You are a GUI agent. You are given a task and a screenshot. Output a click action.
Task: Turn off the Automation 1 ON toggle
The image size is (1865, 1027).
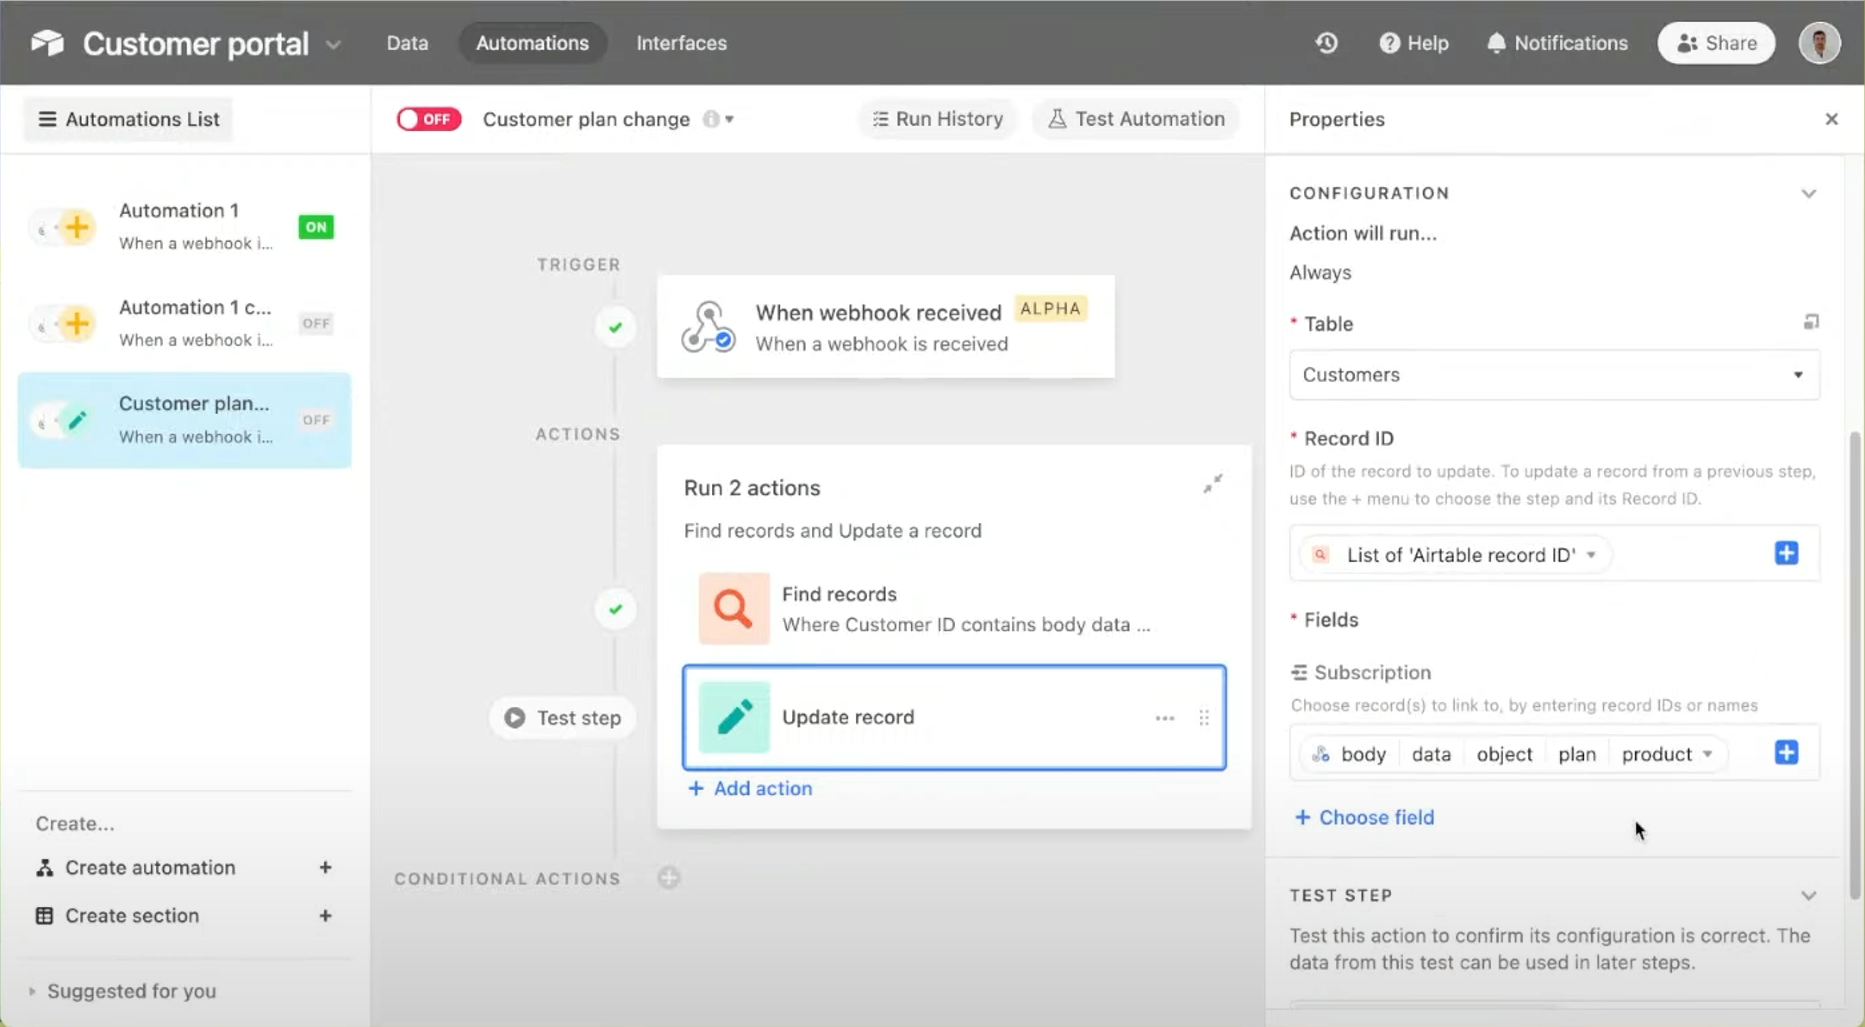click(x=316, y=227)
